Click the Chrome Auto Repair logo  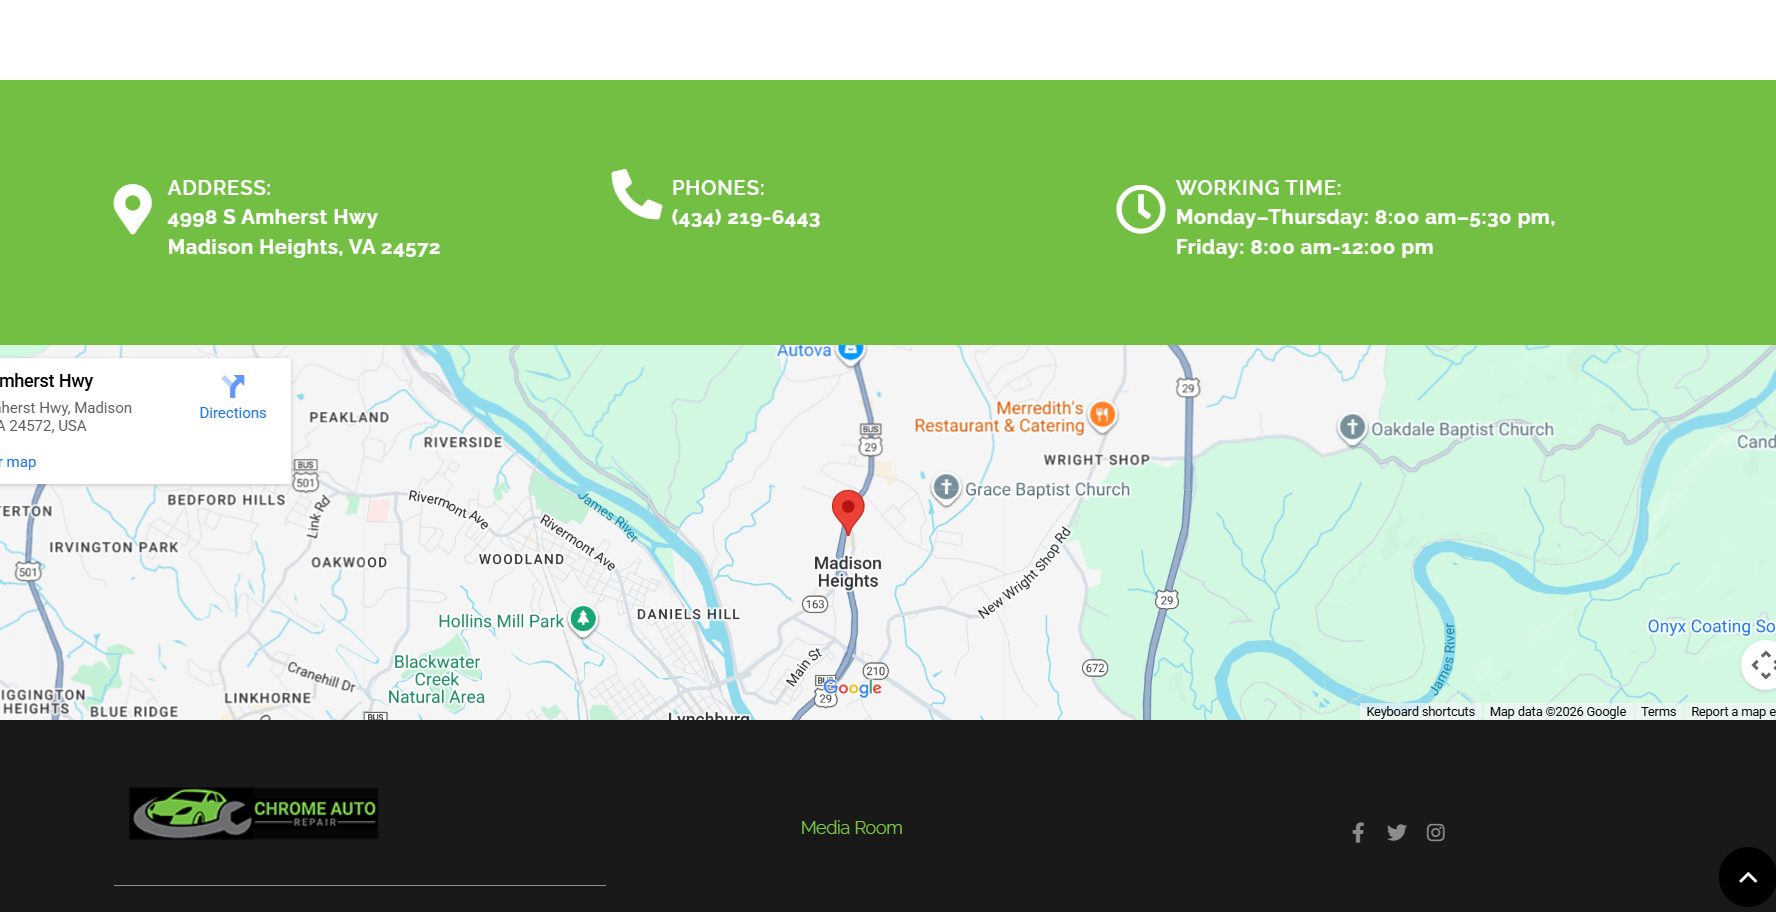click(x=254, y=813)
